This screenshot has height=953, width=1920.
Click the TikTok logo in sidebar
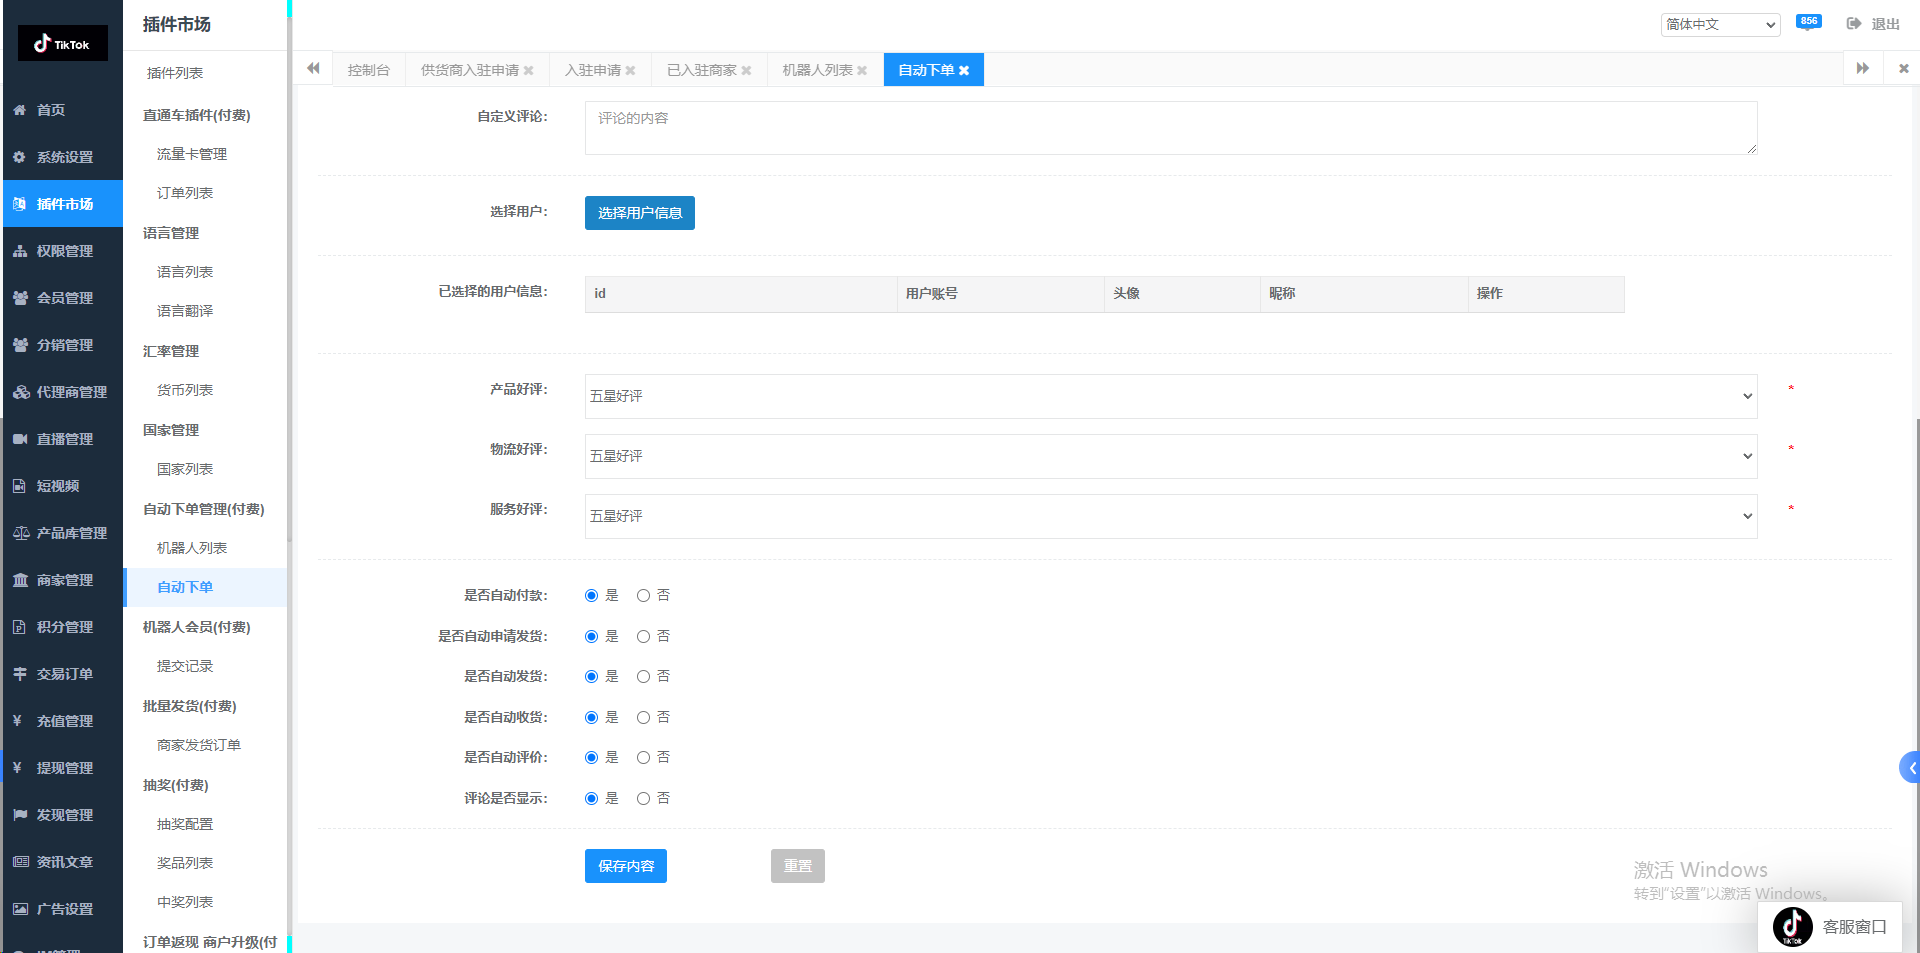[62, 44]
